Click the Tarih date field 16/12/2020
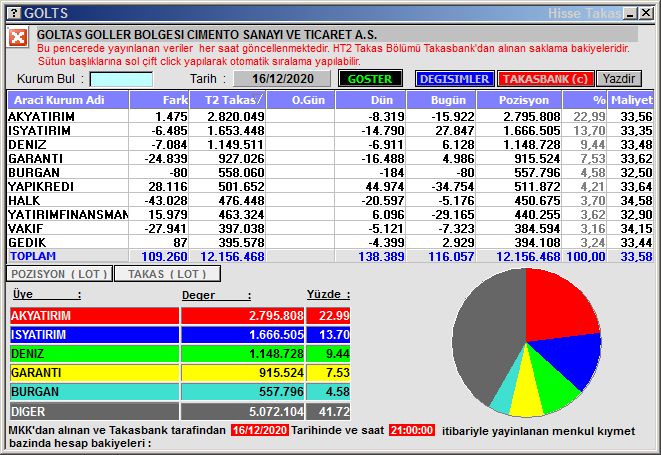The width and height of the screenshot is (661, 455). click(282, 79)
